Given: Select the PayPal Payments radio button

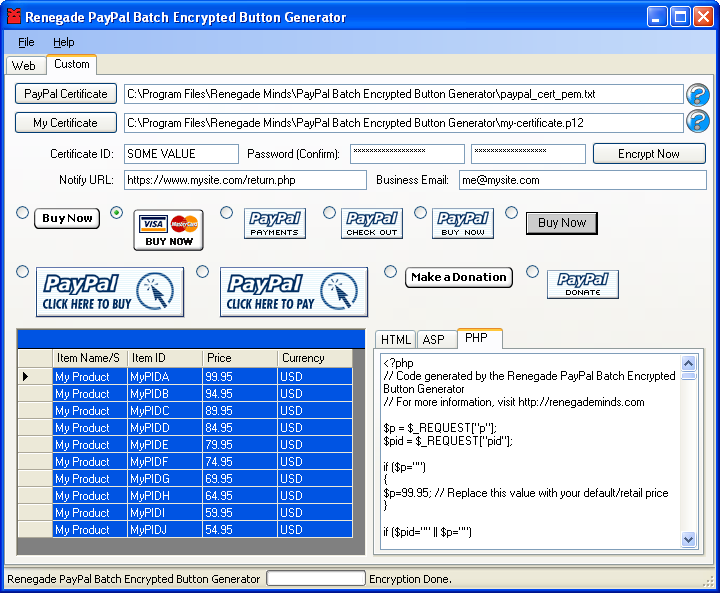Looking at the screenshot, I should 226,213.
